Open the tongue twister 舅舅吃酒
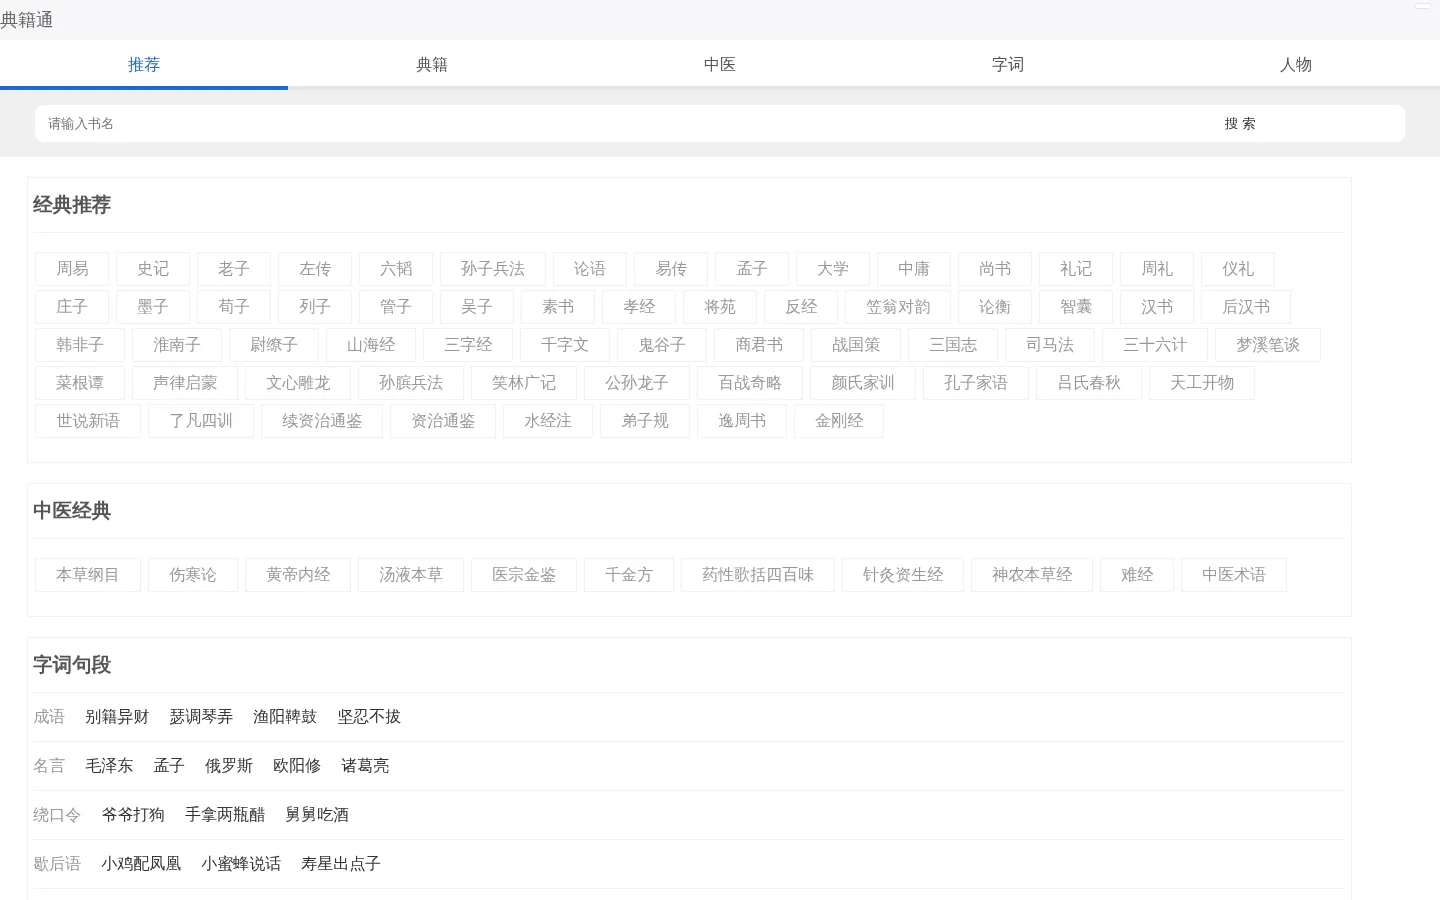 click(x=317, y=815)
